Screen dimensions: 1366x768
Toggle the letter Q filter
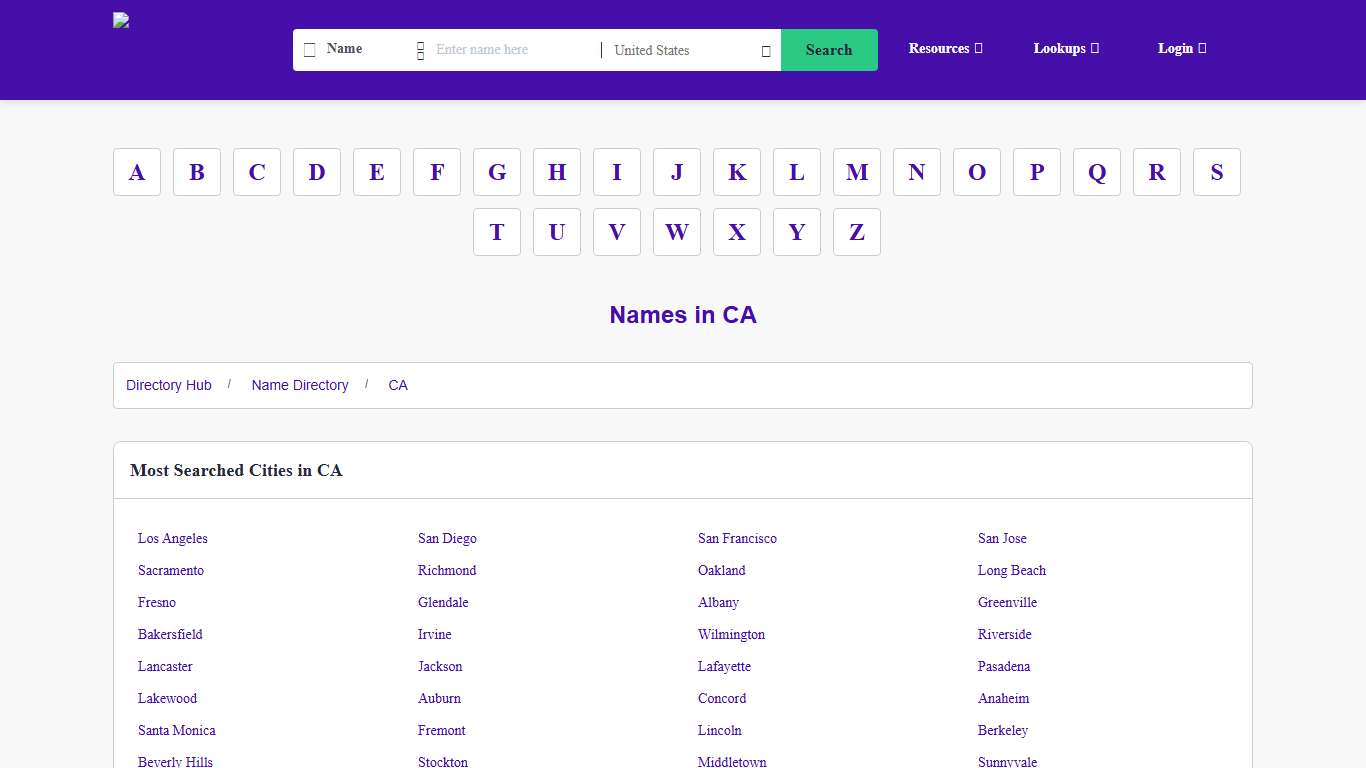(x=1097, y=172)
